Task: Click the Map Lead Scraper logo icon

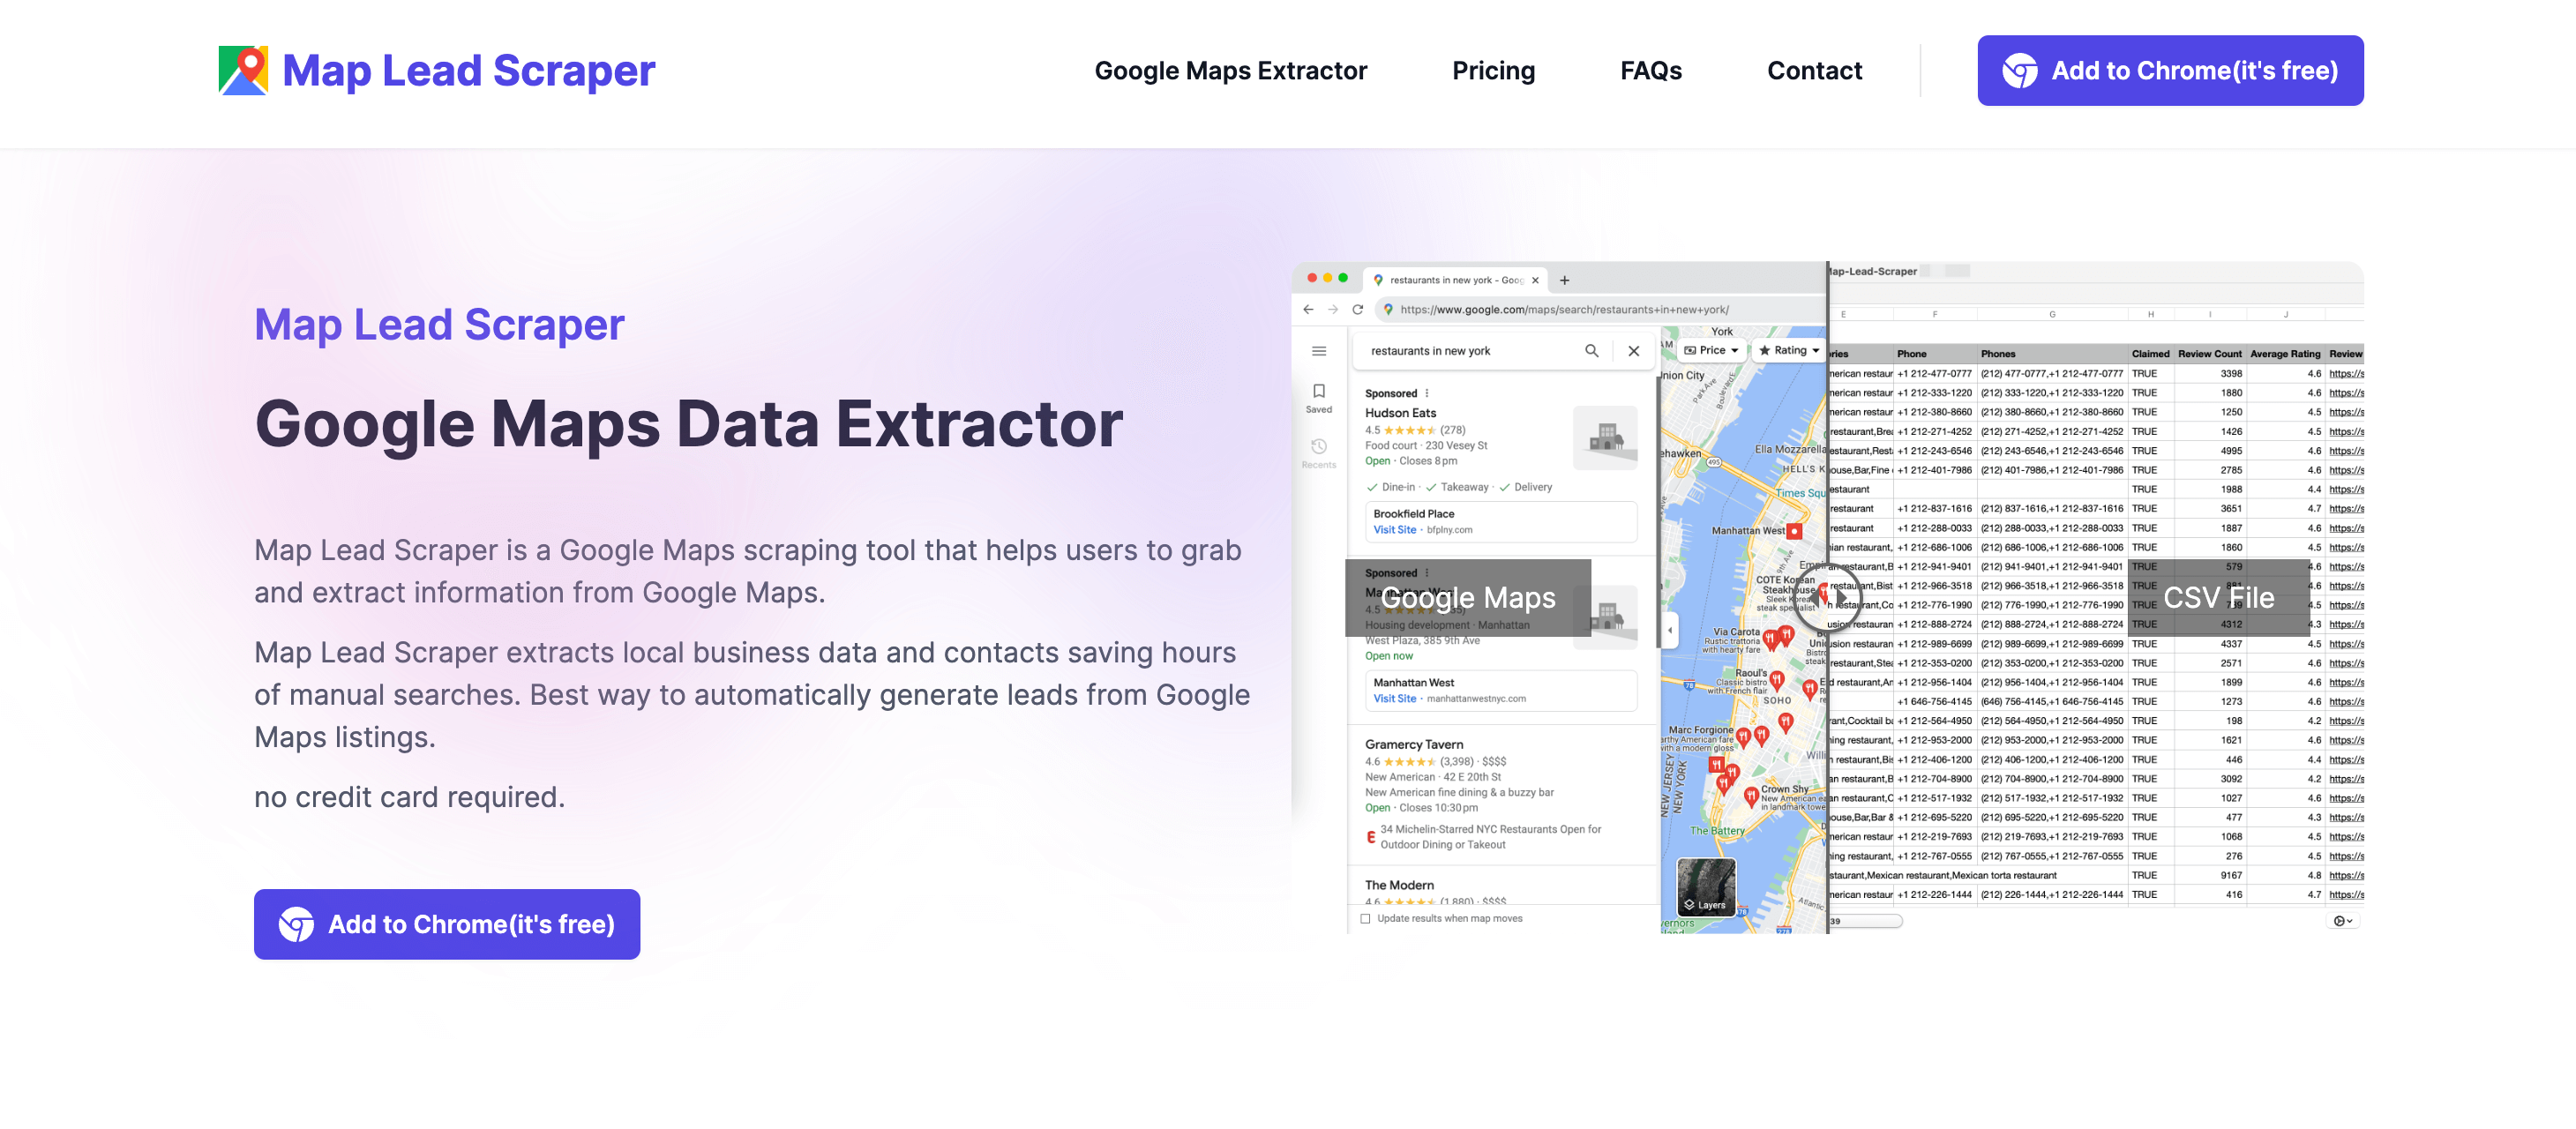Action: [x=243, y=71]
